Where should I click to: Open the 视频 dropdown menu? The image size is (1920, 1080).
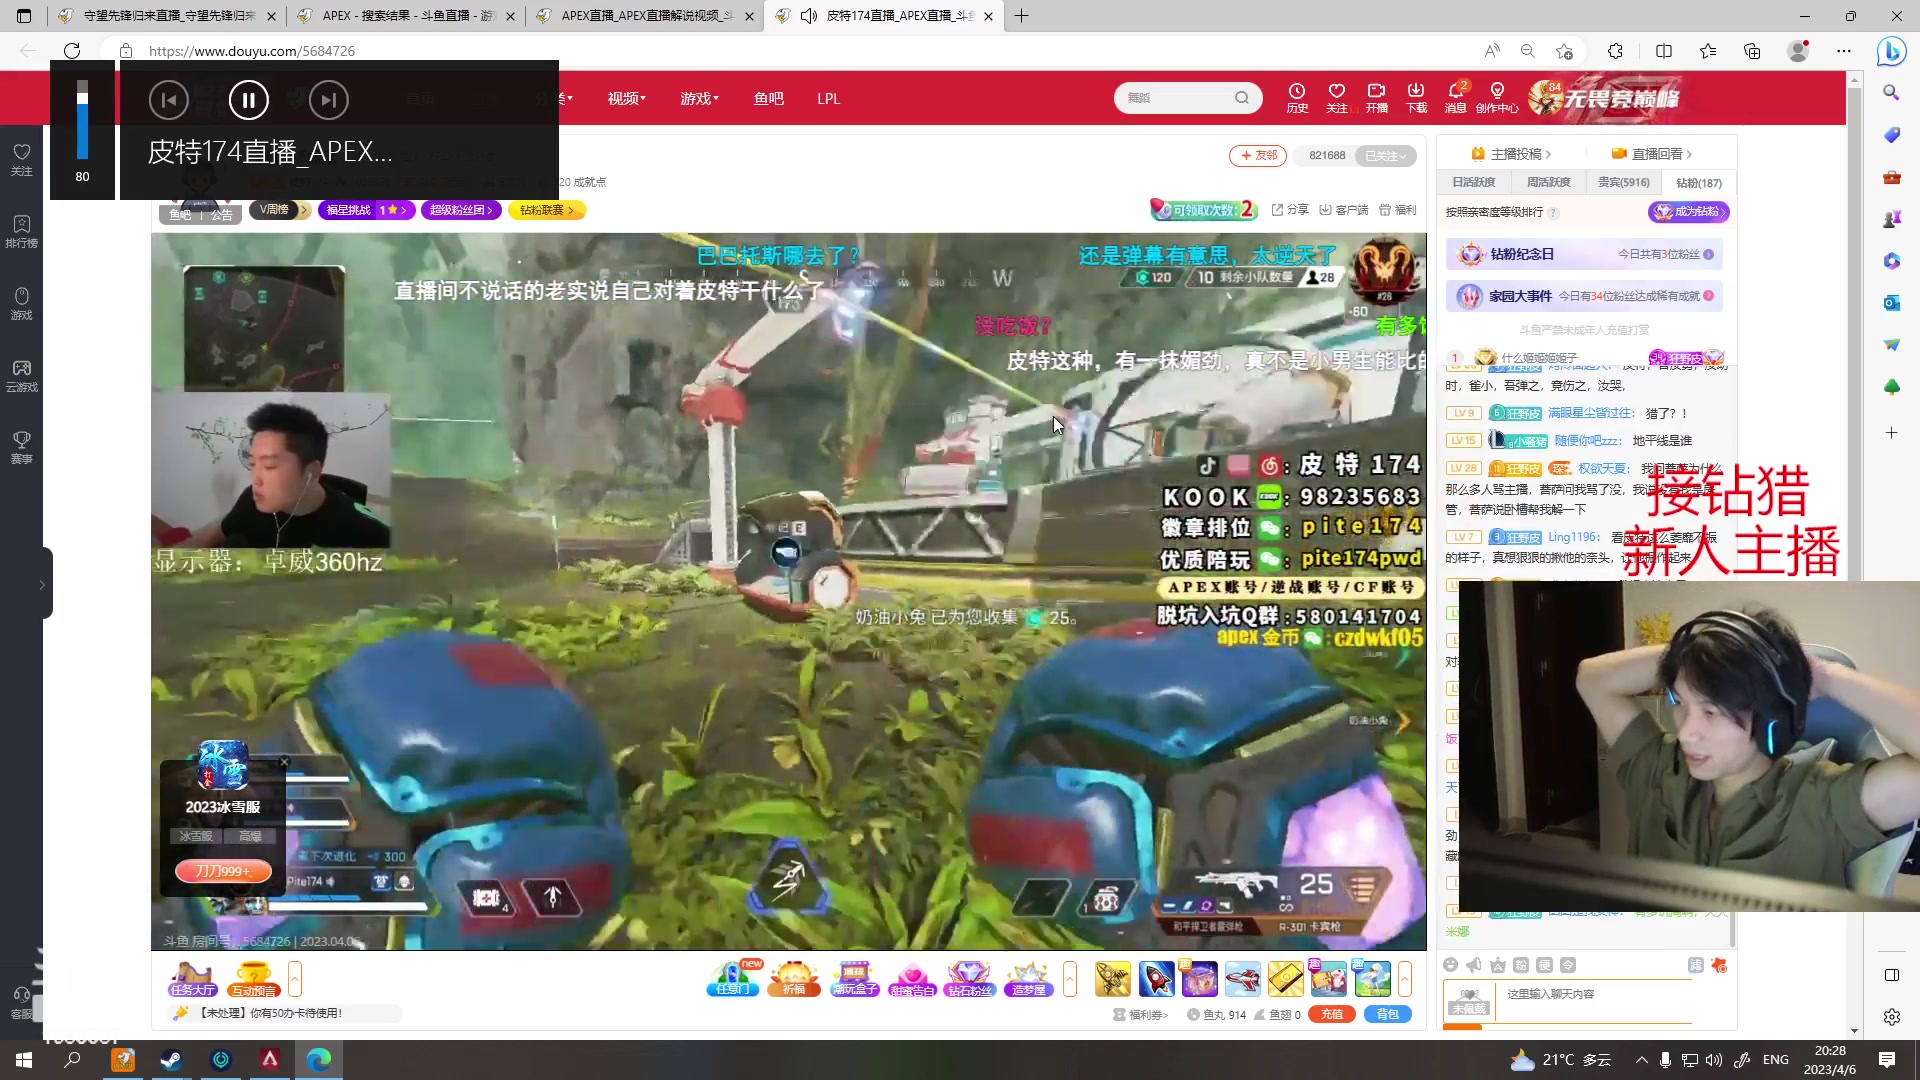click(x=626, y=98)
